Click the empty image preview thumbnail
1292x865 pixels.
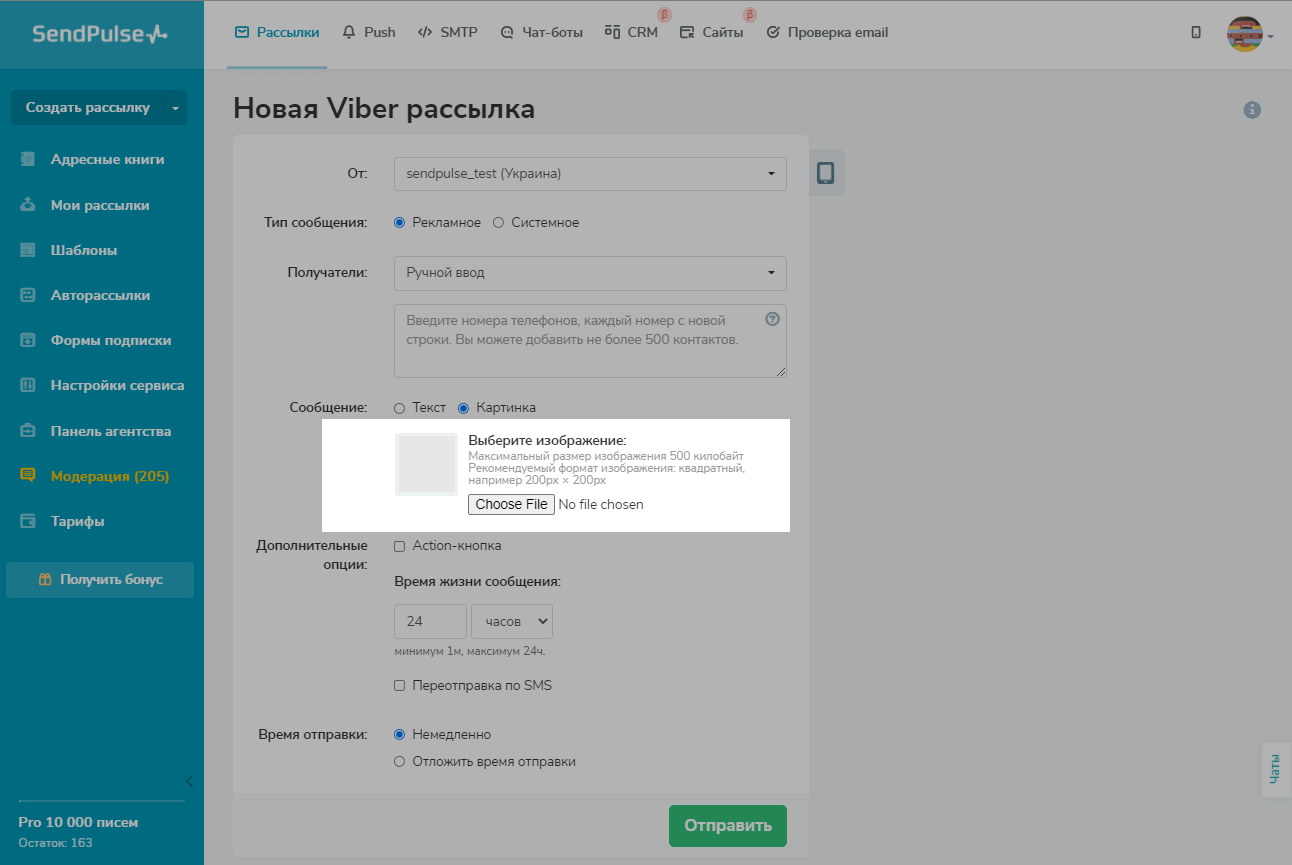(427, 464)
